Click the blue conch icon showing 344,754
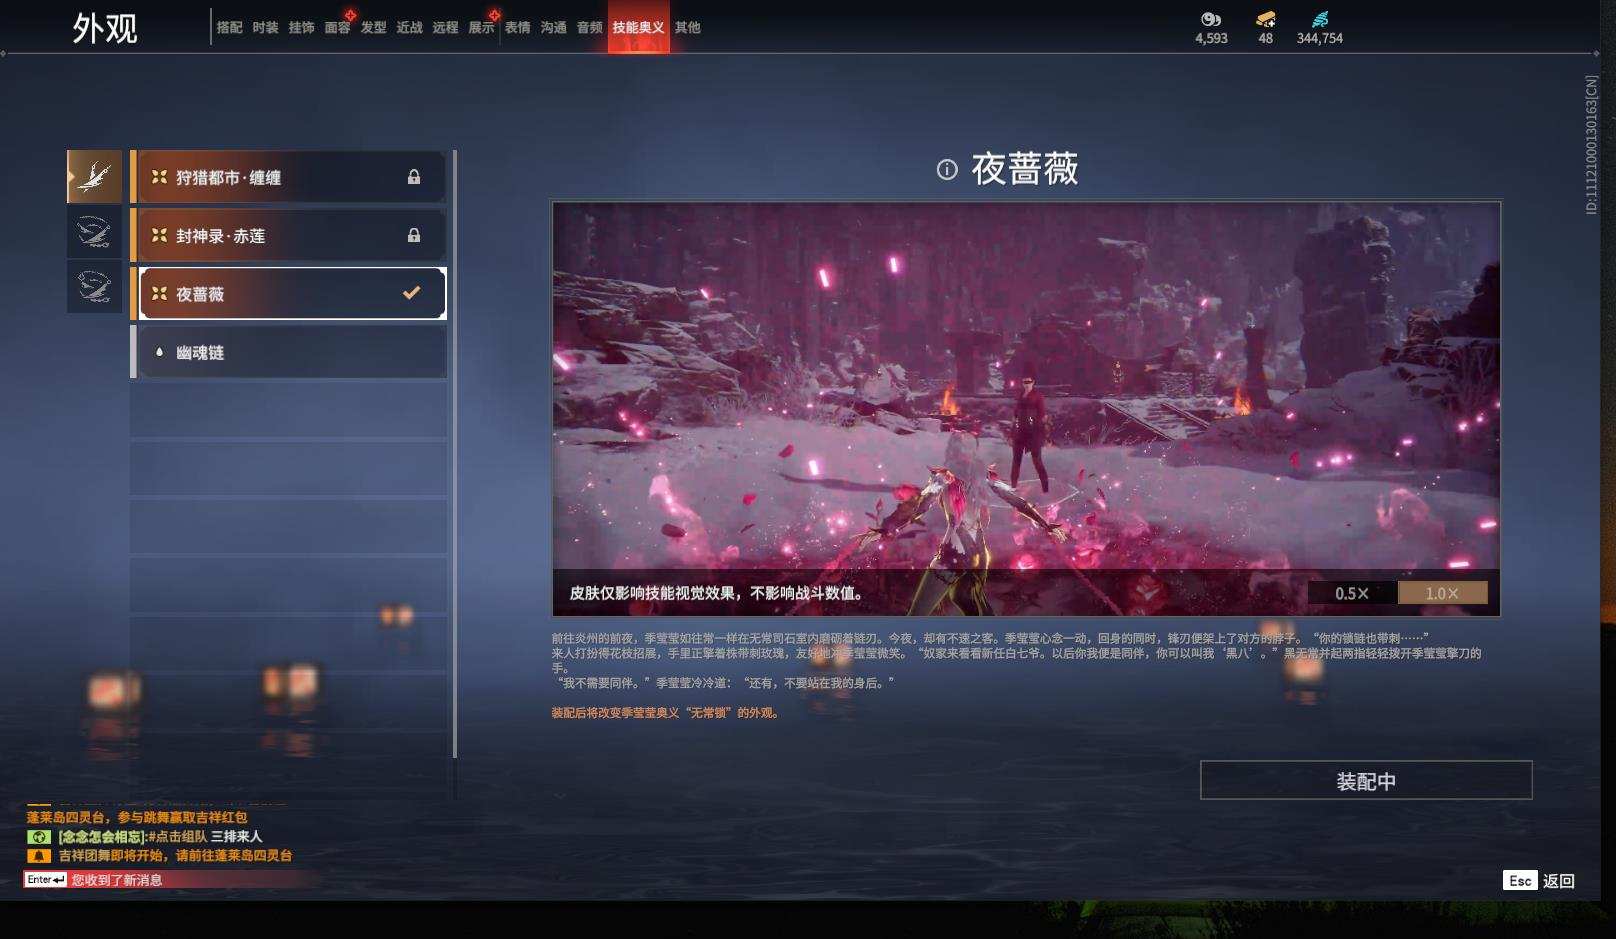 pos(1322,20)
